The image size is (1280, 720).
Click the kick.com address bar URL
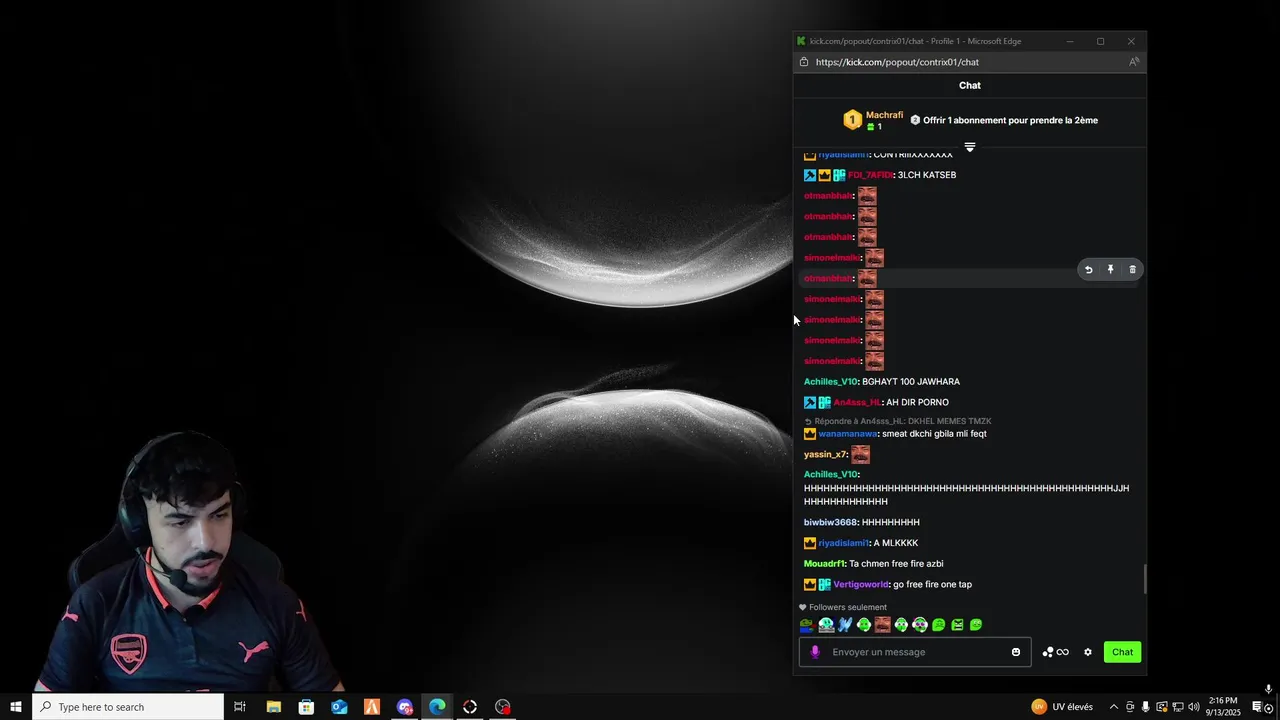coord(897,62)
